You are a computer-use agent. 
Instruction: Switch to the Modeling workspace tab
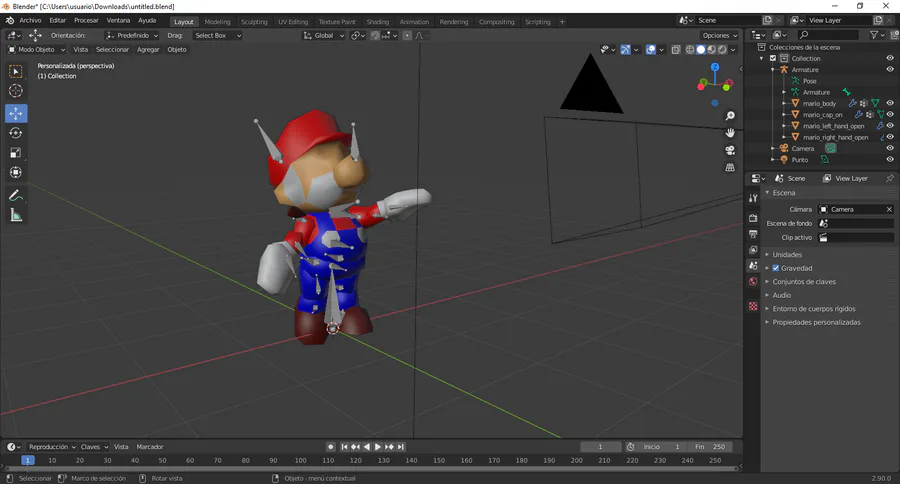(x=217, y=22)
